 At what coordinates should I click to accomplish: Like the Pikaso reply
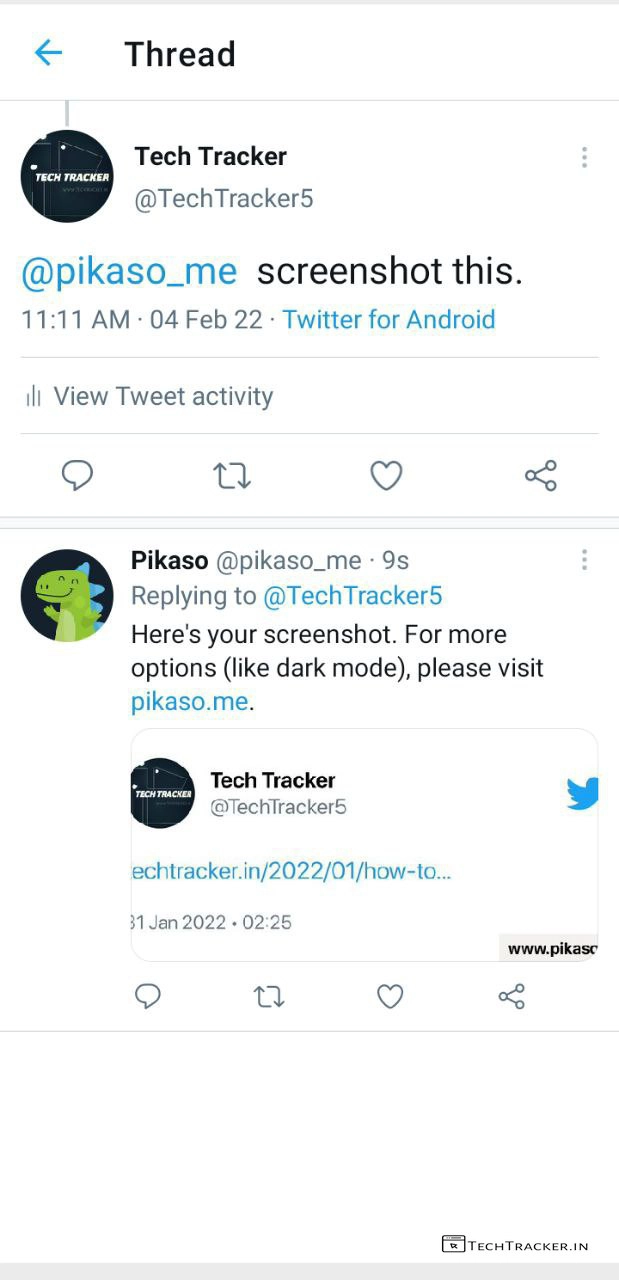(390, 996)
